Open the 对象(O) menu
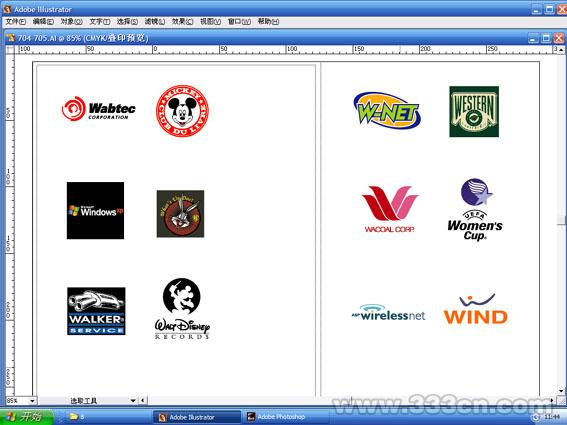The height and width of the screenshot is (425, 567). (x=71, y=22)
